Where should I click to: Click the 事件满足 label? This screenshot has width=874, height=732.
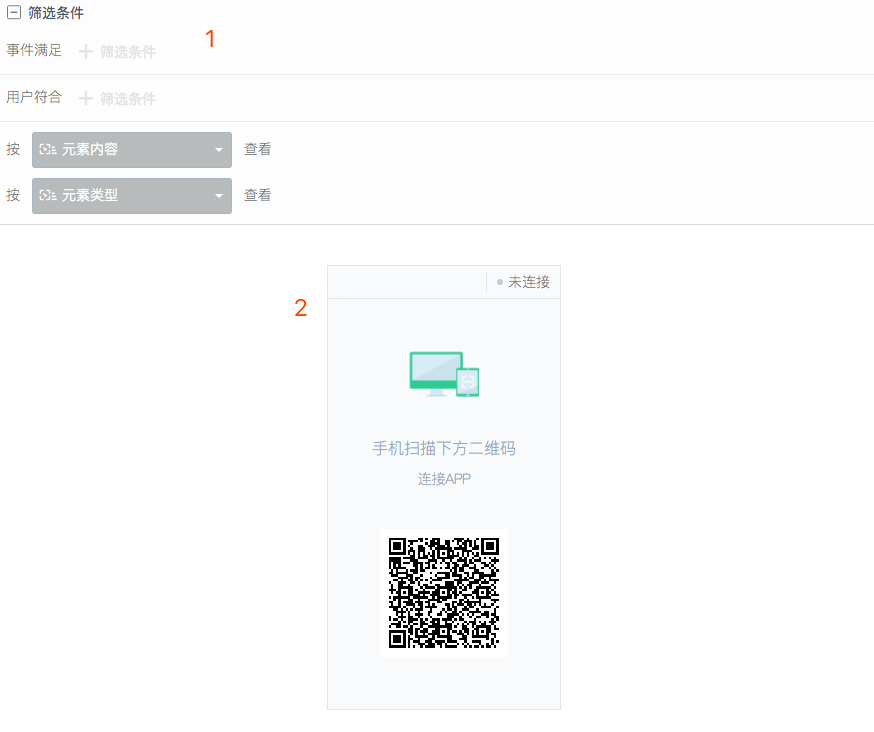point(34,50)
